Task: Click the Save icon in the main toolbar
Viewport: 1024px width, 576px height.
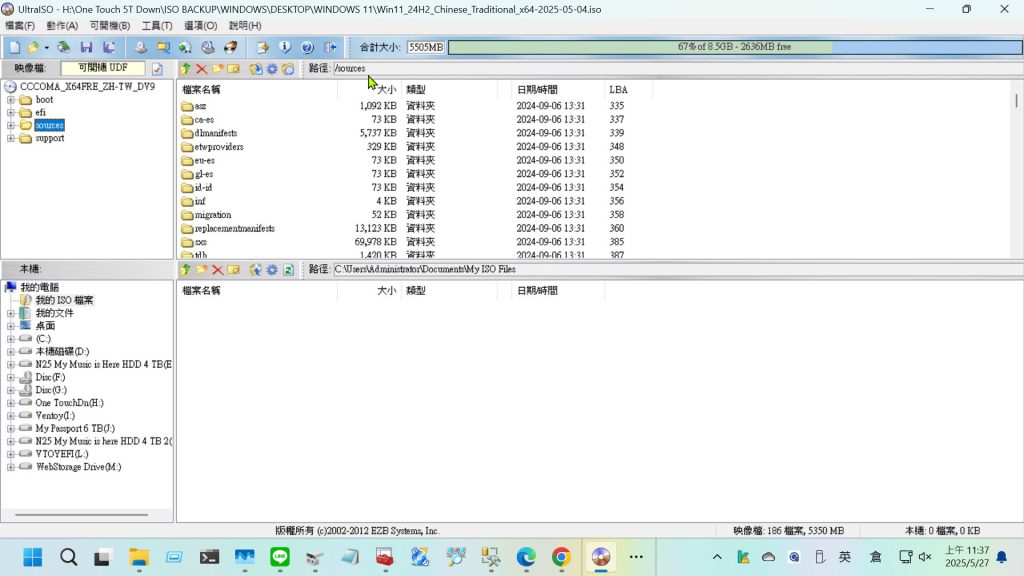Action: tap(86, 47)
